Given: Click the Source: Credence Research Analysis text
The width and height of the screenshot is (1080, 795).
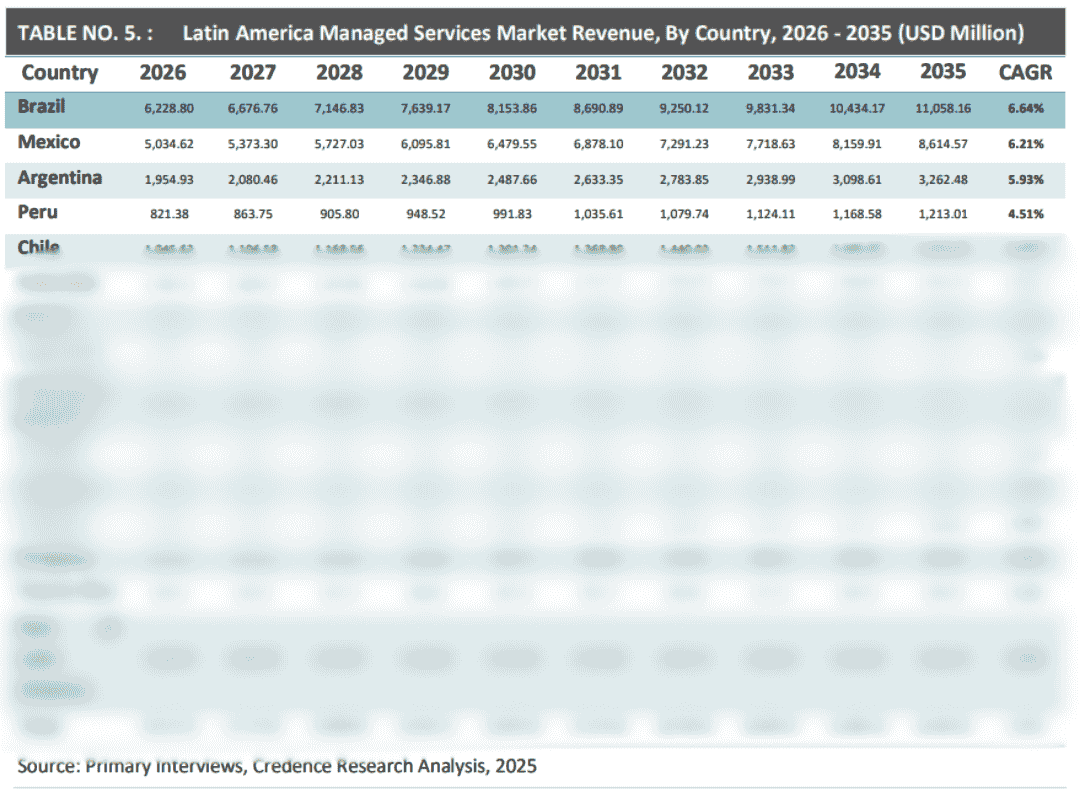Looking at the screenshot, I should [x=277, y=766].
